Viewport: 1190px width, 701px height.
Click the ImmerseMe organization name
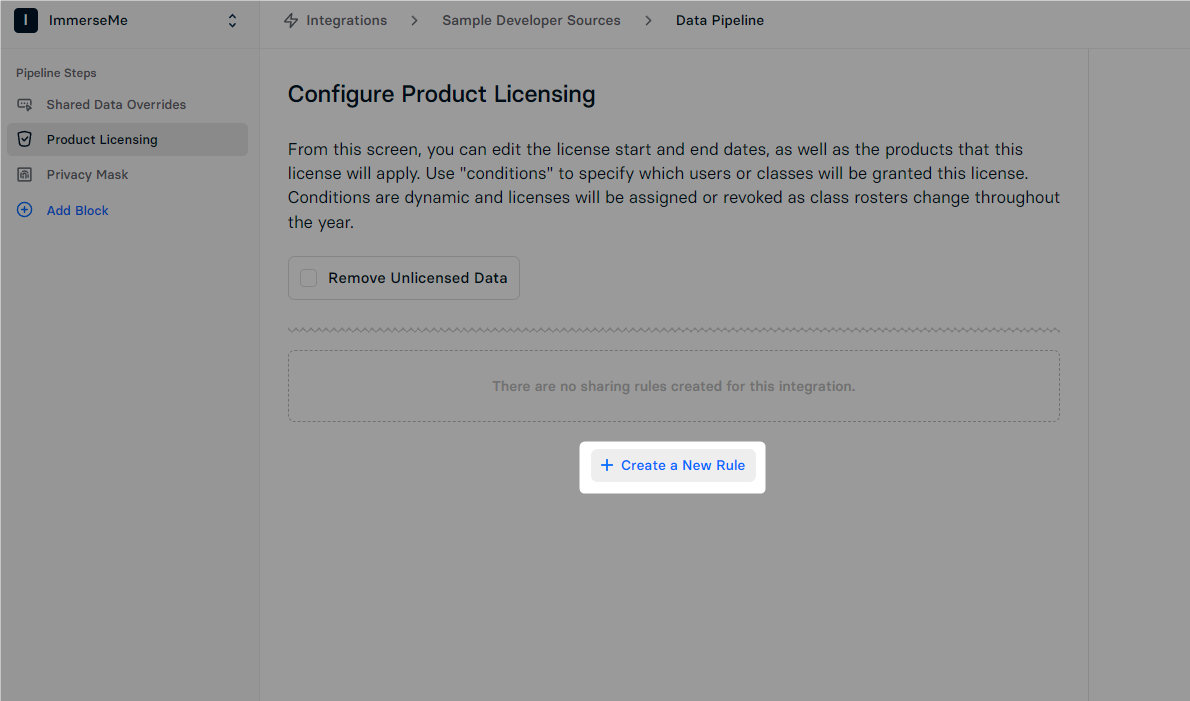(88, 20)
